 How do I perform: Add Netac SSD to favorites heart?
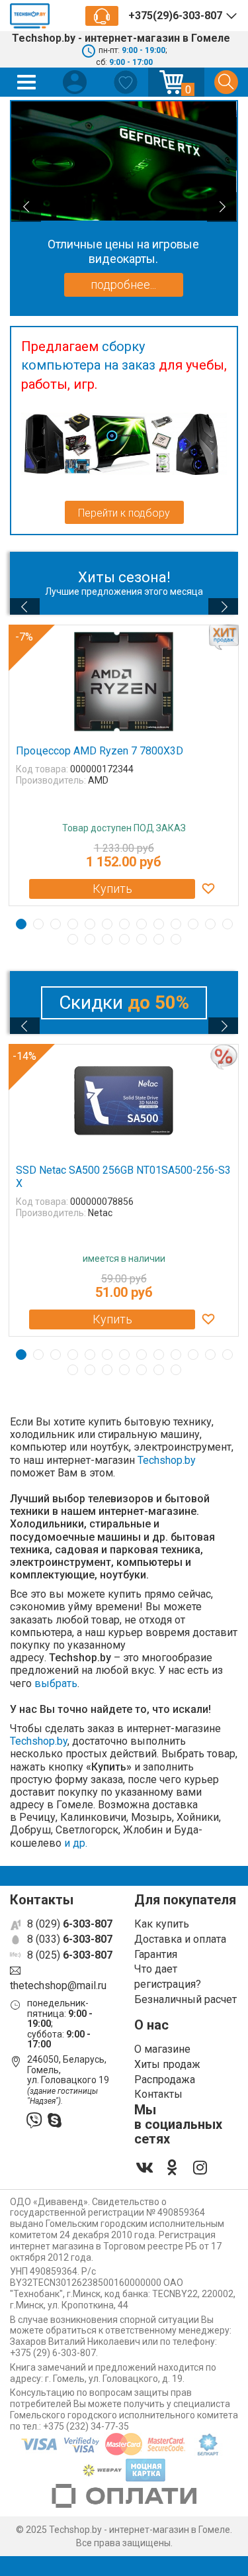(208, 1319)
